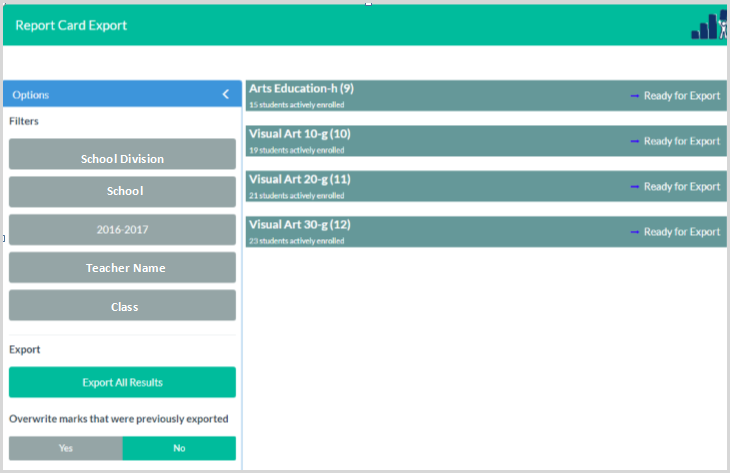This screenshot has height=473, width=730.
Task: Collapse the Options panel with the chevron
Action: 225,95
